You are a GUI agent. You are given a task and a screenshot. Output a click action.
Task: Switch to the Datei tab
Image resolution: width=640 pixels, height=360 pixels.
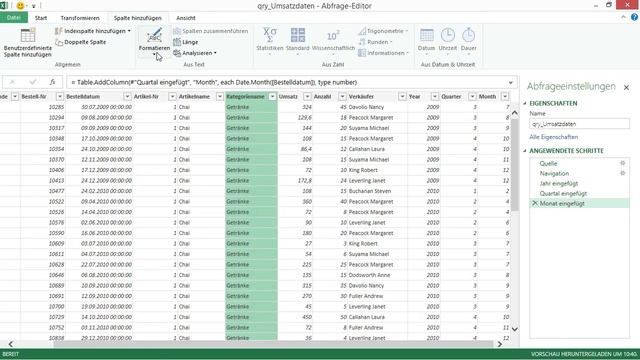(x=14, y=18)
